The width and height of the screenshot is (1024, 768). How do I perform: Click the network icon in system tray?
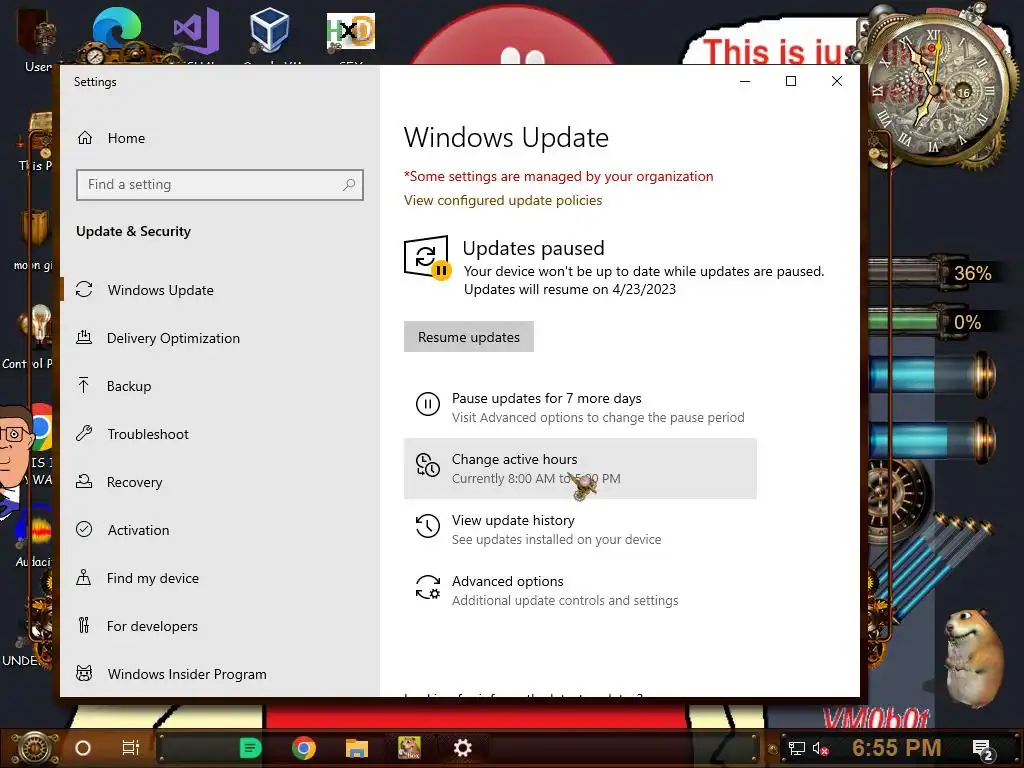(796, 748)
